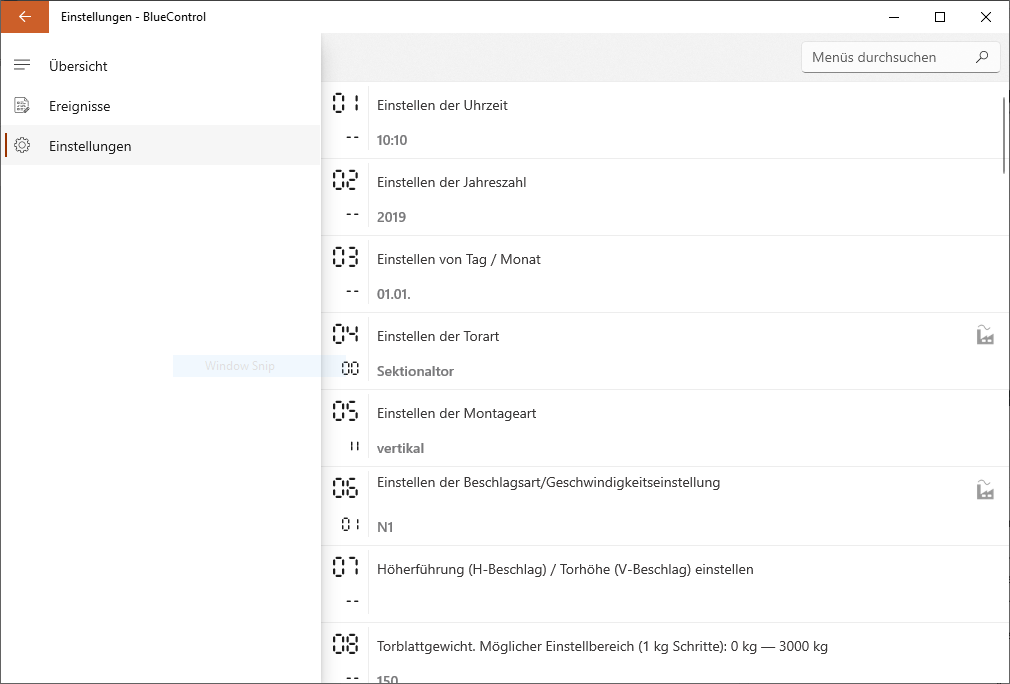Open the Übersicht menu item
Viewport: 1010px width, 684px height.
tap(161, 66)
